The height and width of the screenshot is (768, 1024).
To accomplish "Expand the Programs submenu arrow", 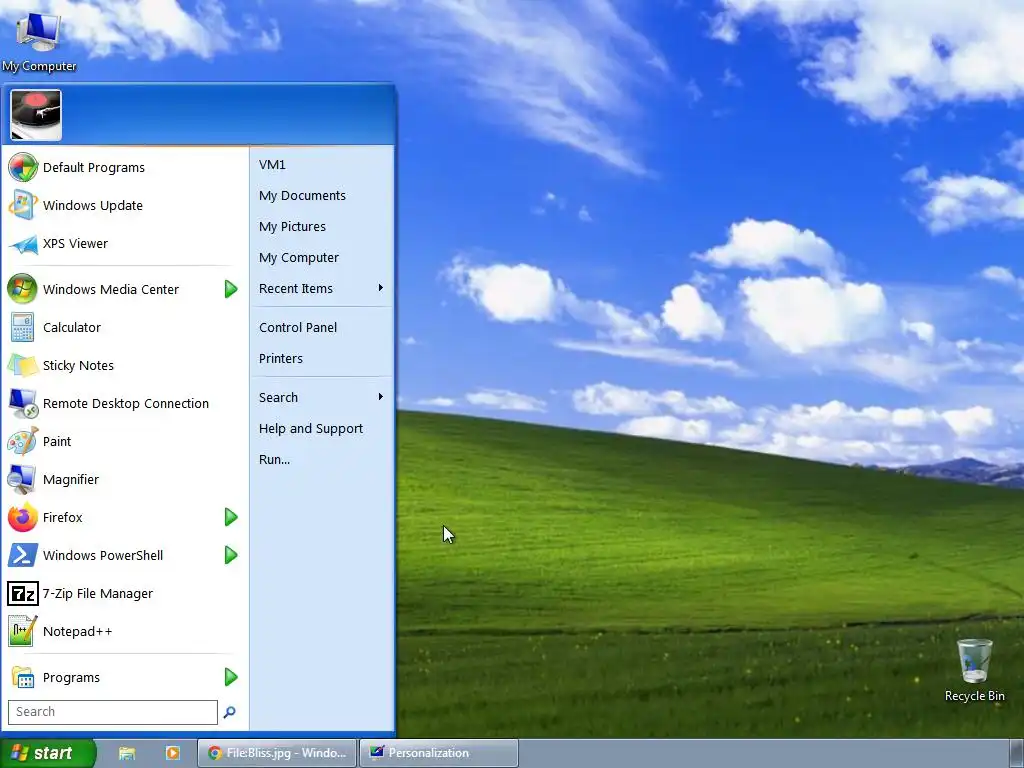I will pyautogui.click(x=231, y=677).
